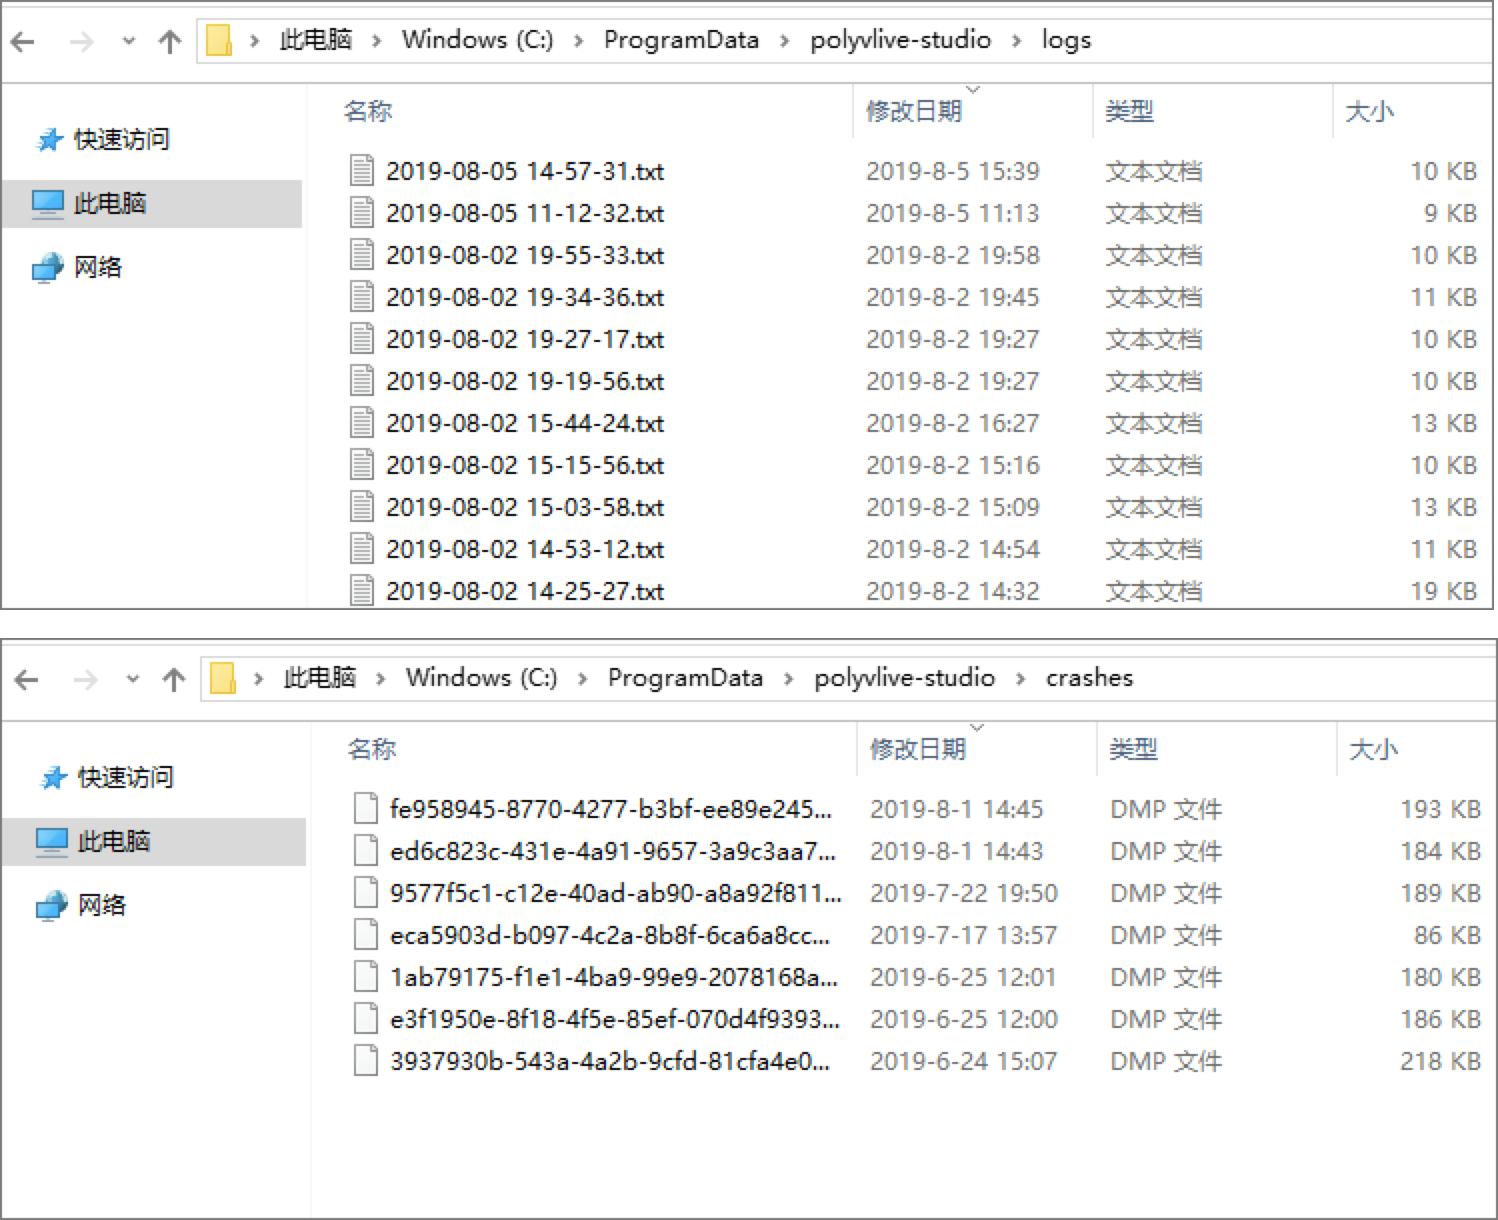Click the Up arrow in logs window
The height and width of the screenshot is (1220, 1498).
tap(170, 41)
